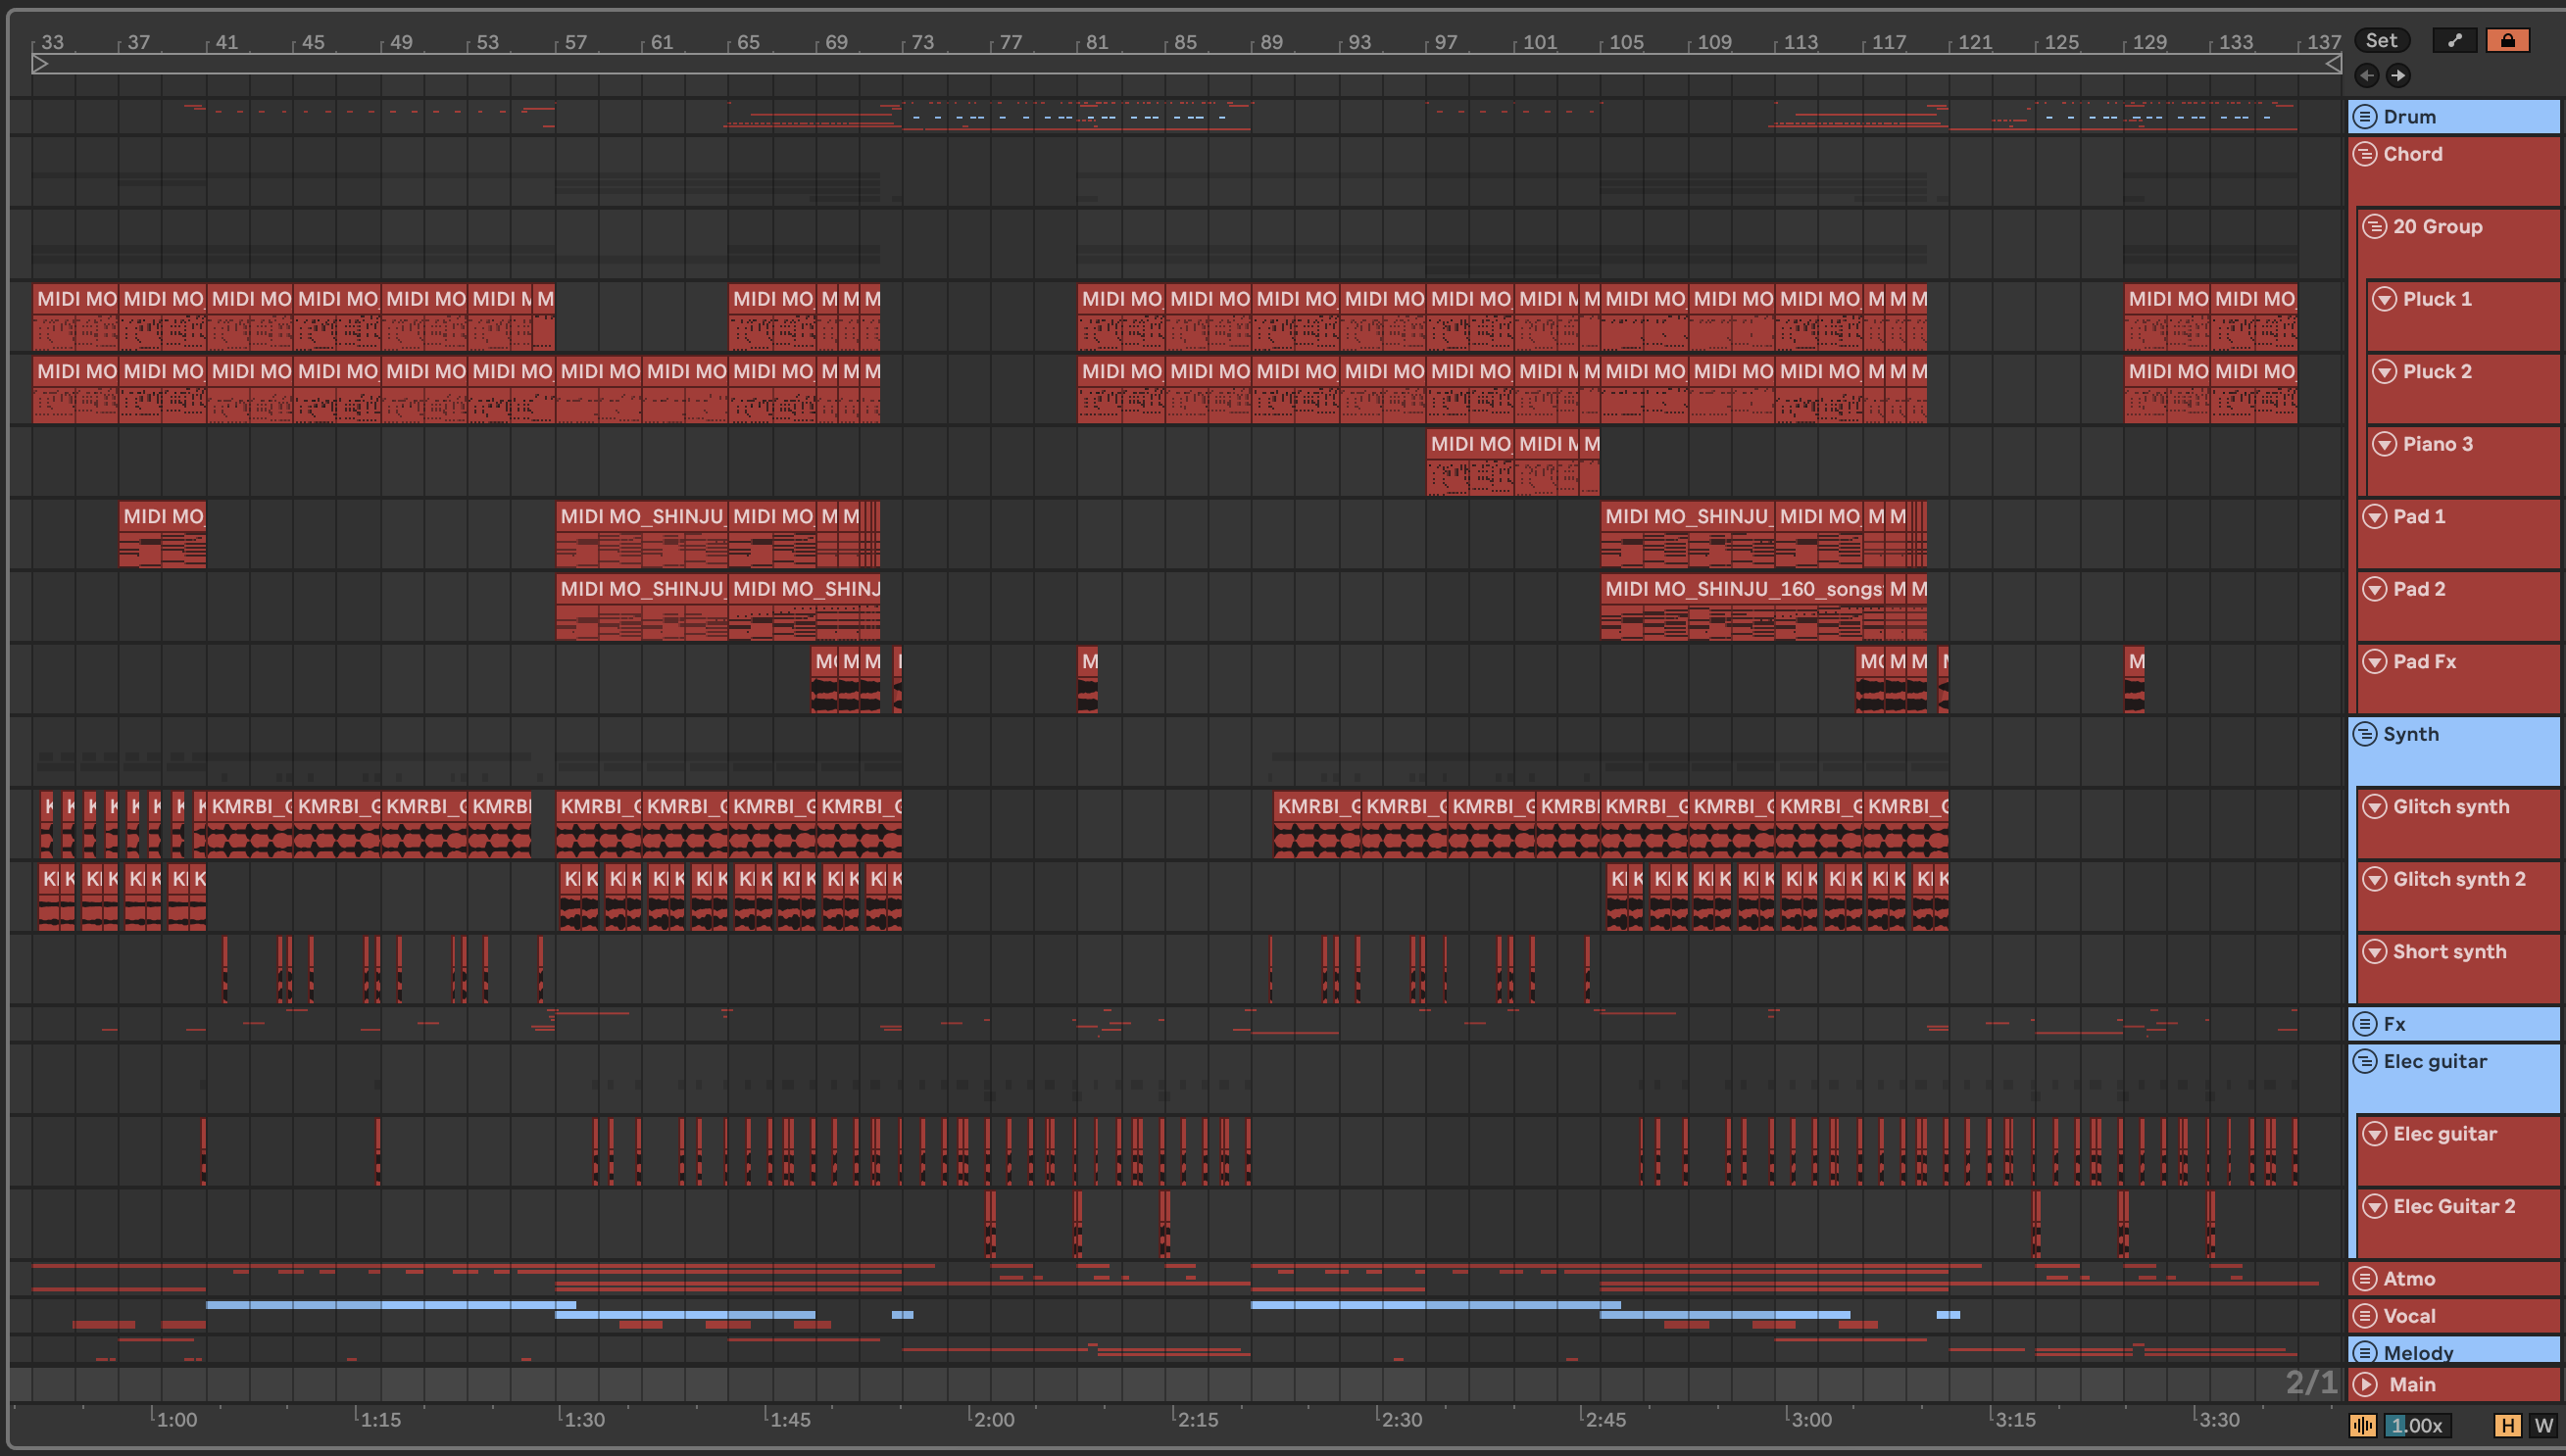Click bar 81 on the beat ruler

(1097, 42)
